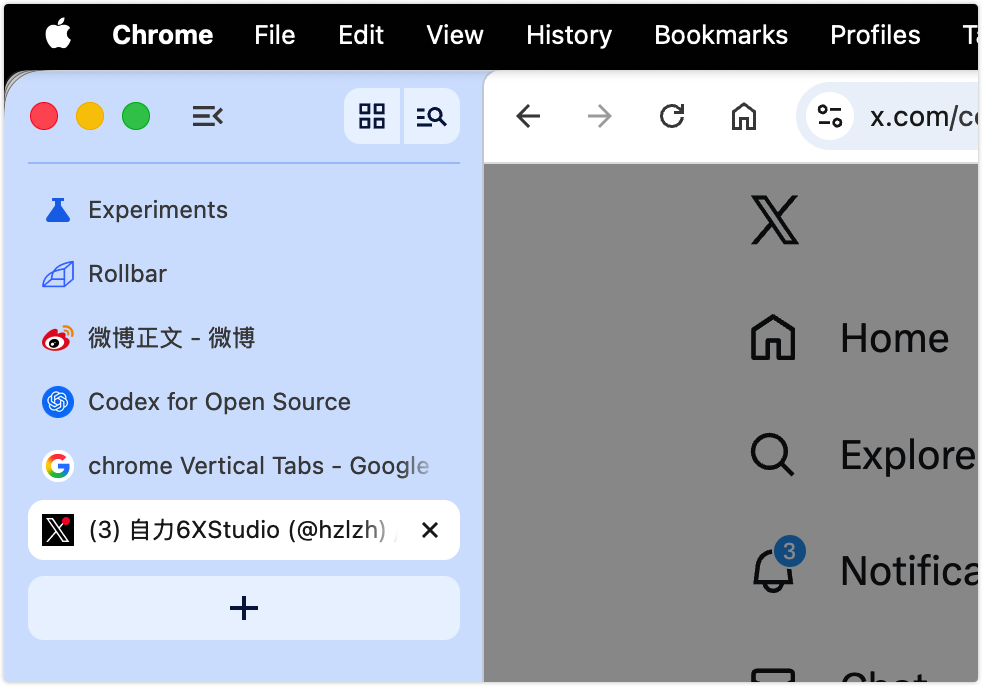The width and height of the screenshot is (982, 686).
Task: Add a new tab with plus button
Action: [x=244, y=608]
